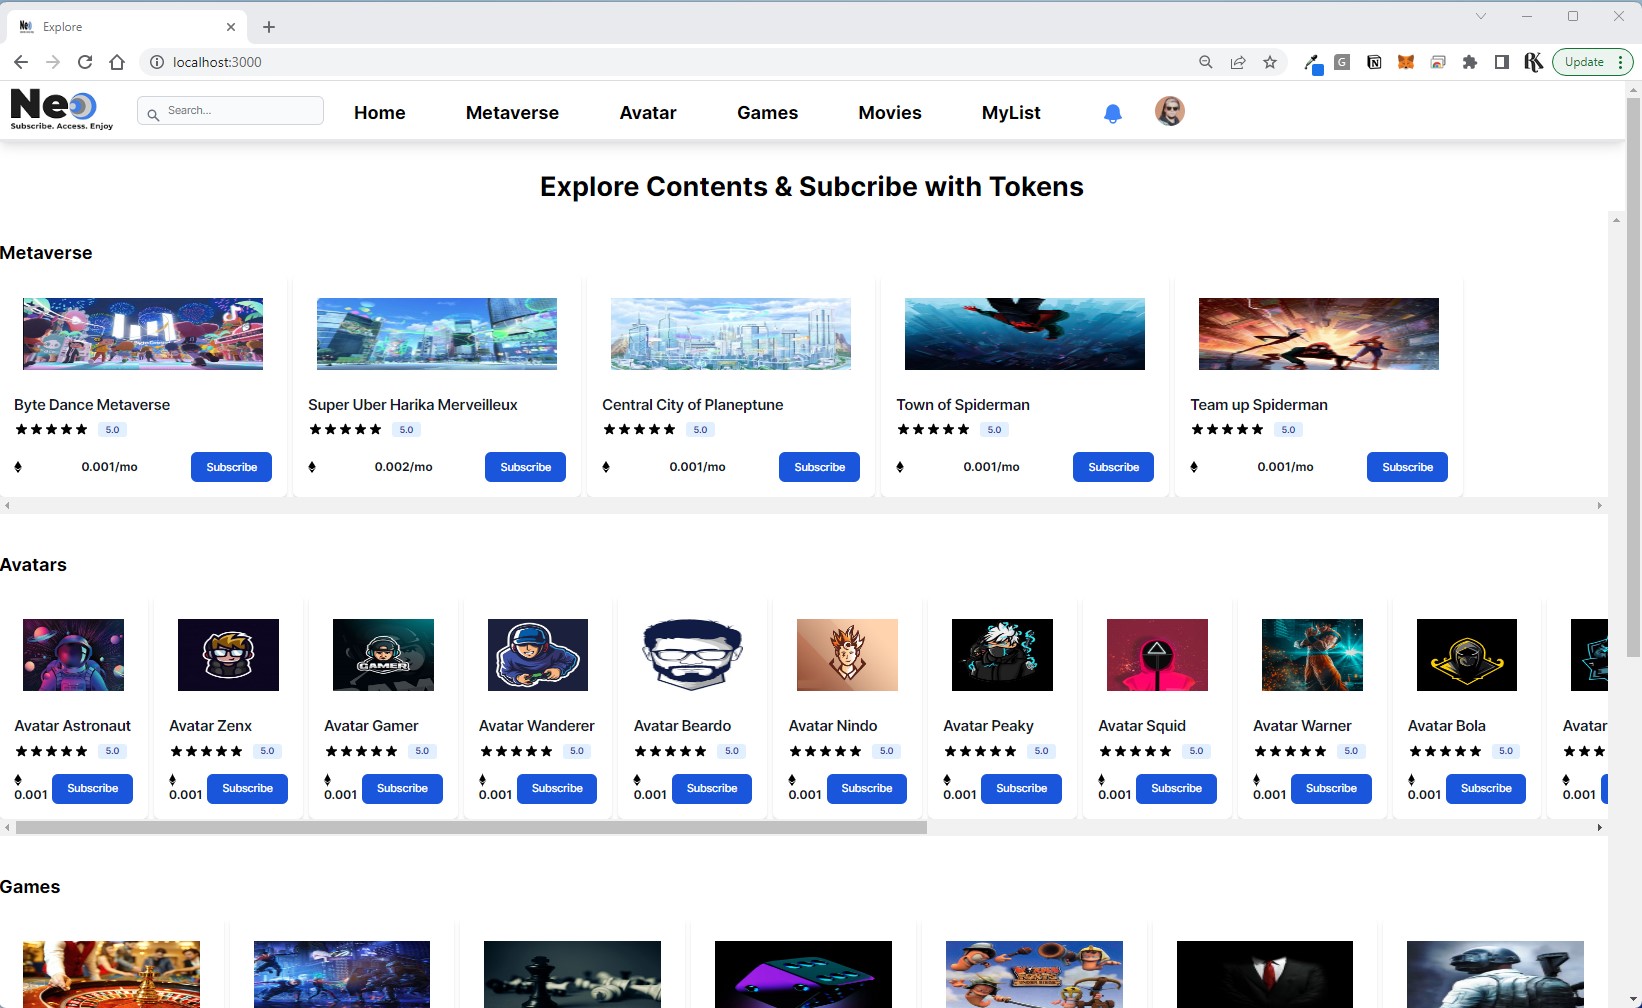Image resolution: width=1642 pixels, height=1008 pixels.
Task: Bookmark this page with star icon
Action: [x=1270, y=62]
